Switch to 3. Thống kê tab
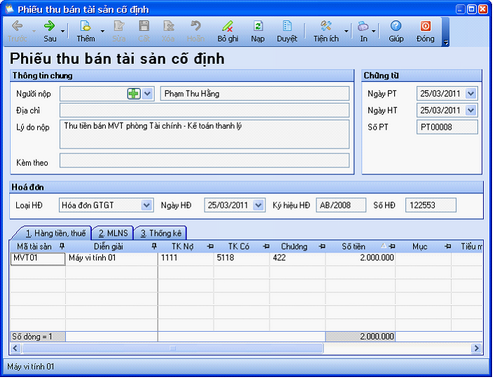Screen dimensions: 493x378 click(161, 233)
